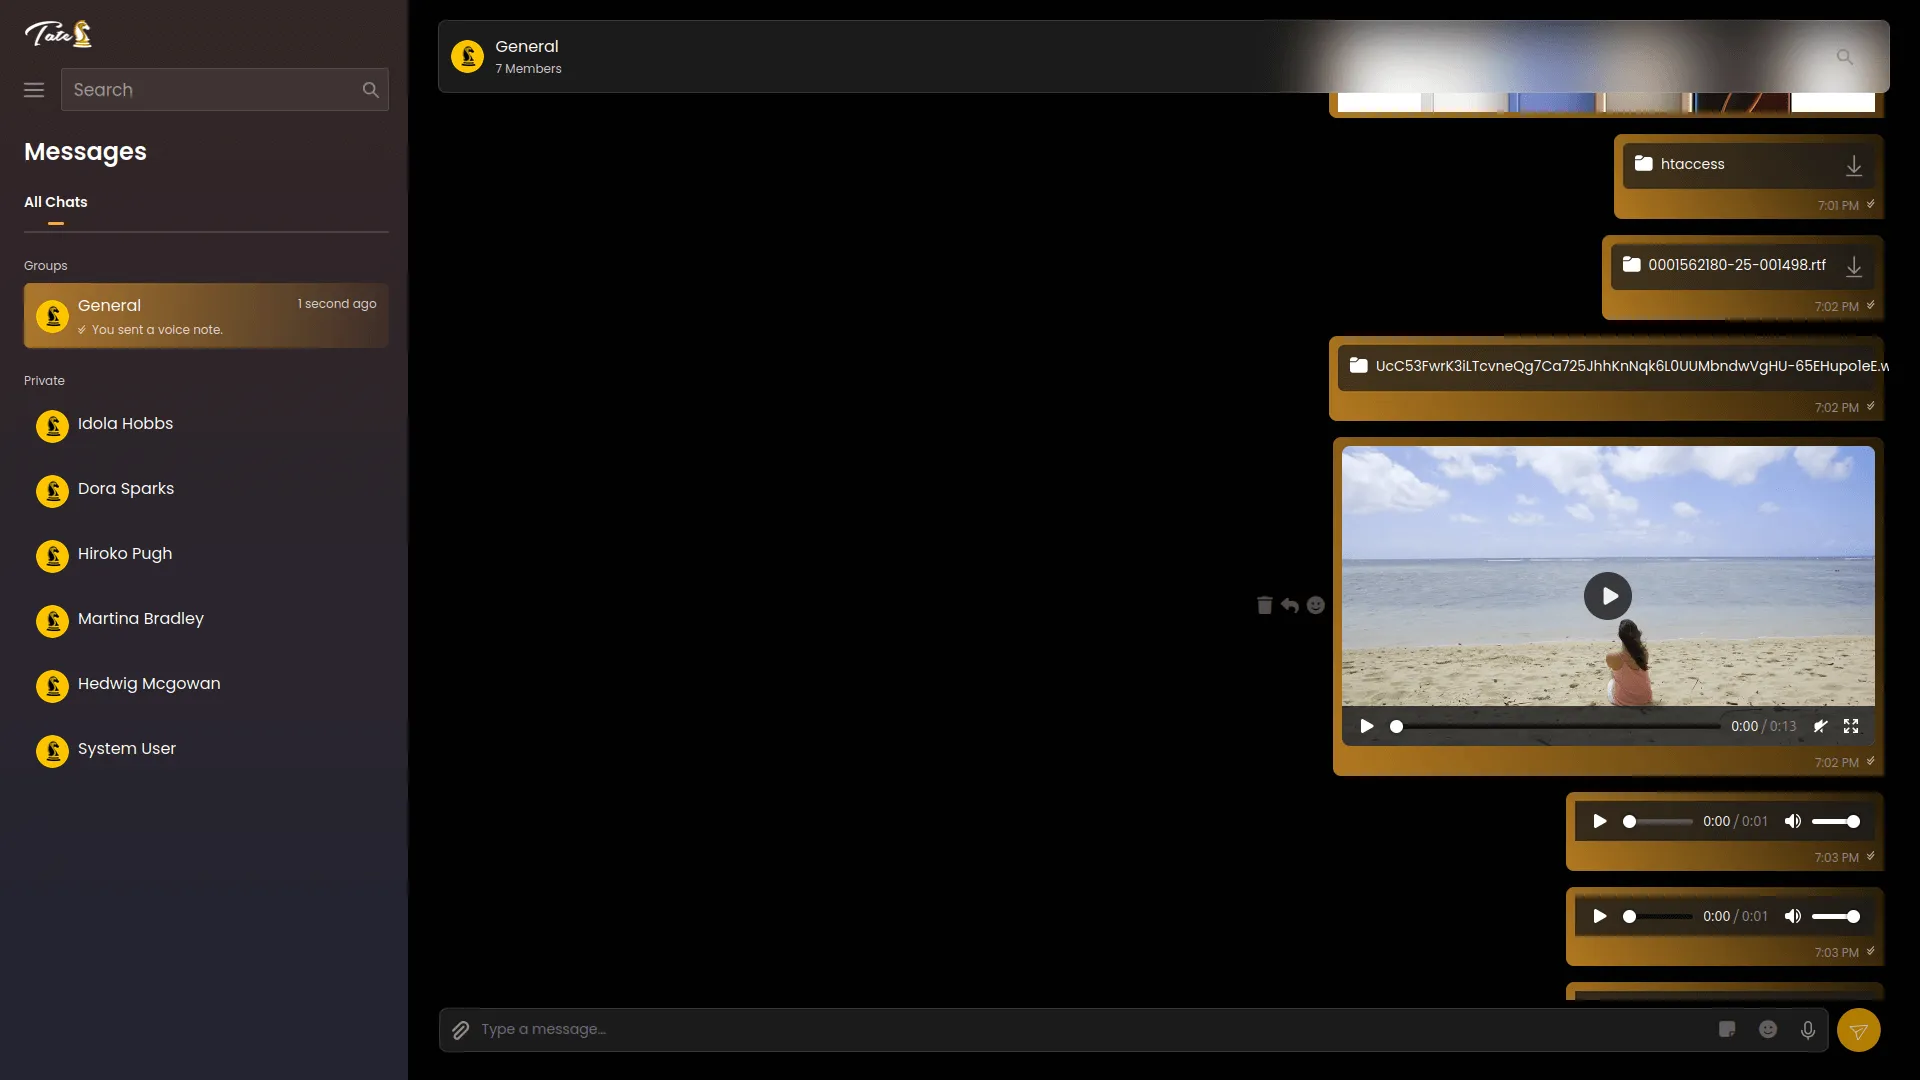Open the emoji picker in message bar
The width and height of the screenshot is (1920, 1080).
(x=1768, y=1030)
